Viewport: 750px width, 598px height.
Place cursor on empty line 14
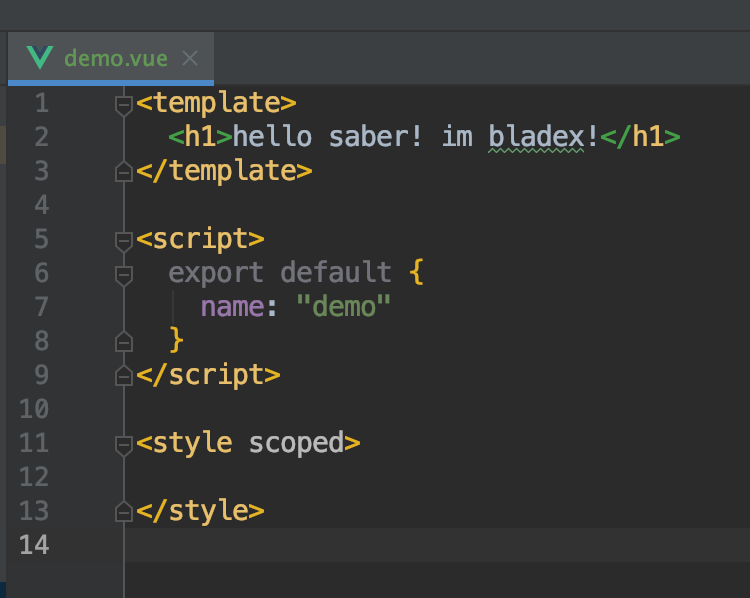(x=436, y=544)
